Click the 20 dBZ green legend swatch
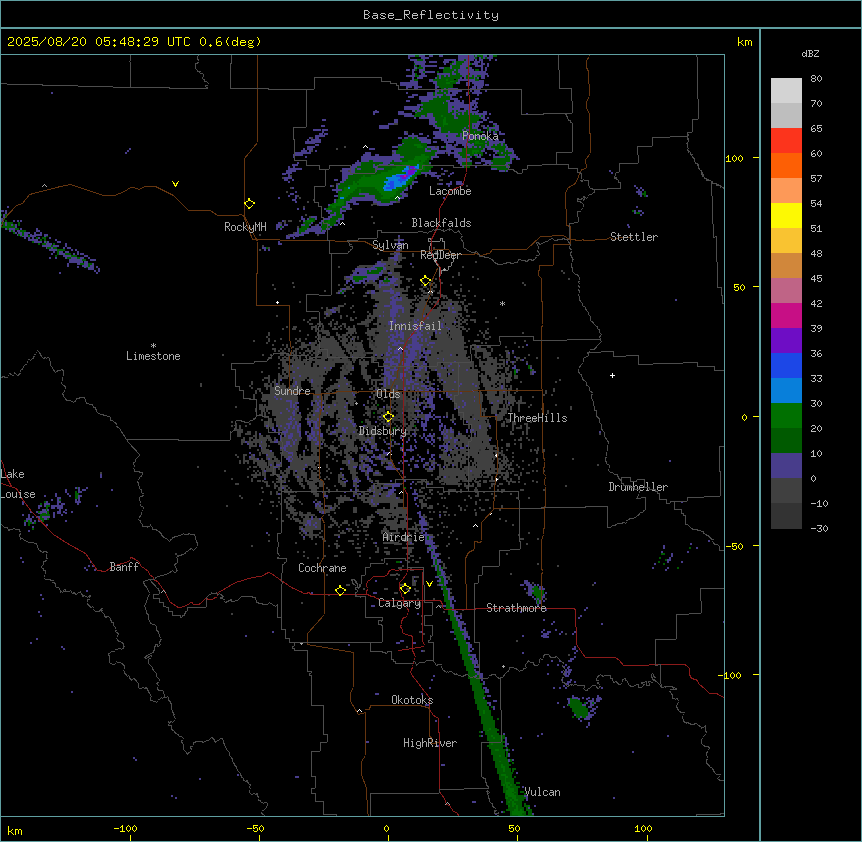 [786, 416]
